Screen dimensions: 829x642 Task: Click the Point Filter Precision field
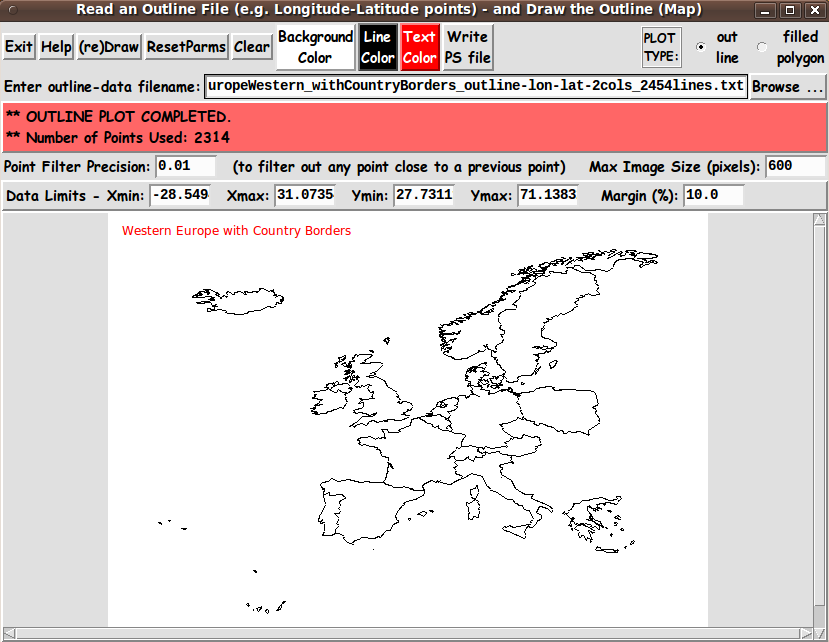click(x=186, y=167)
